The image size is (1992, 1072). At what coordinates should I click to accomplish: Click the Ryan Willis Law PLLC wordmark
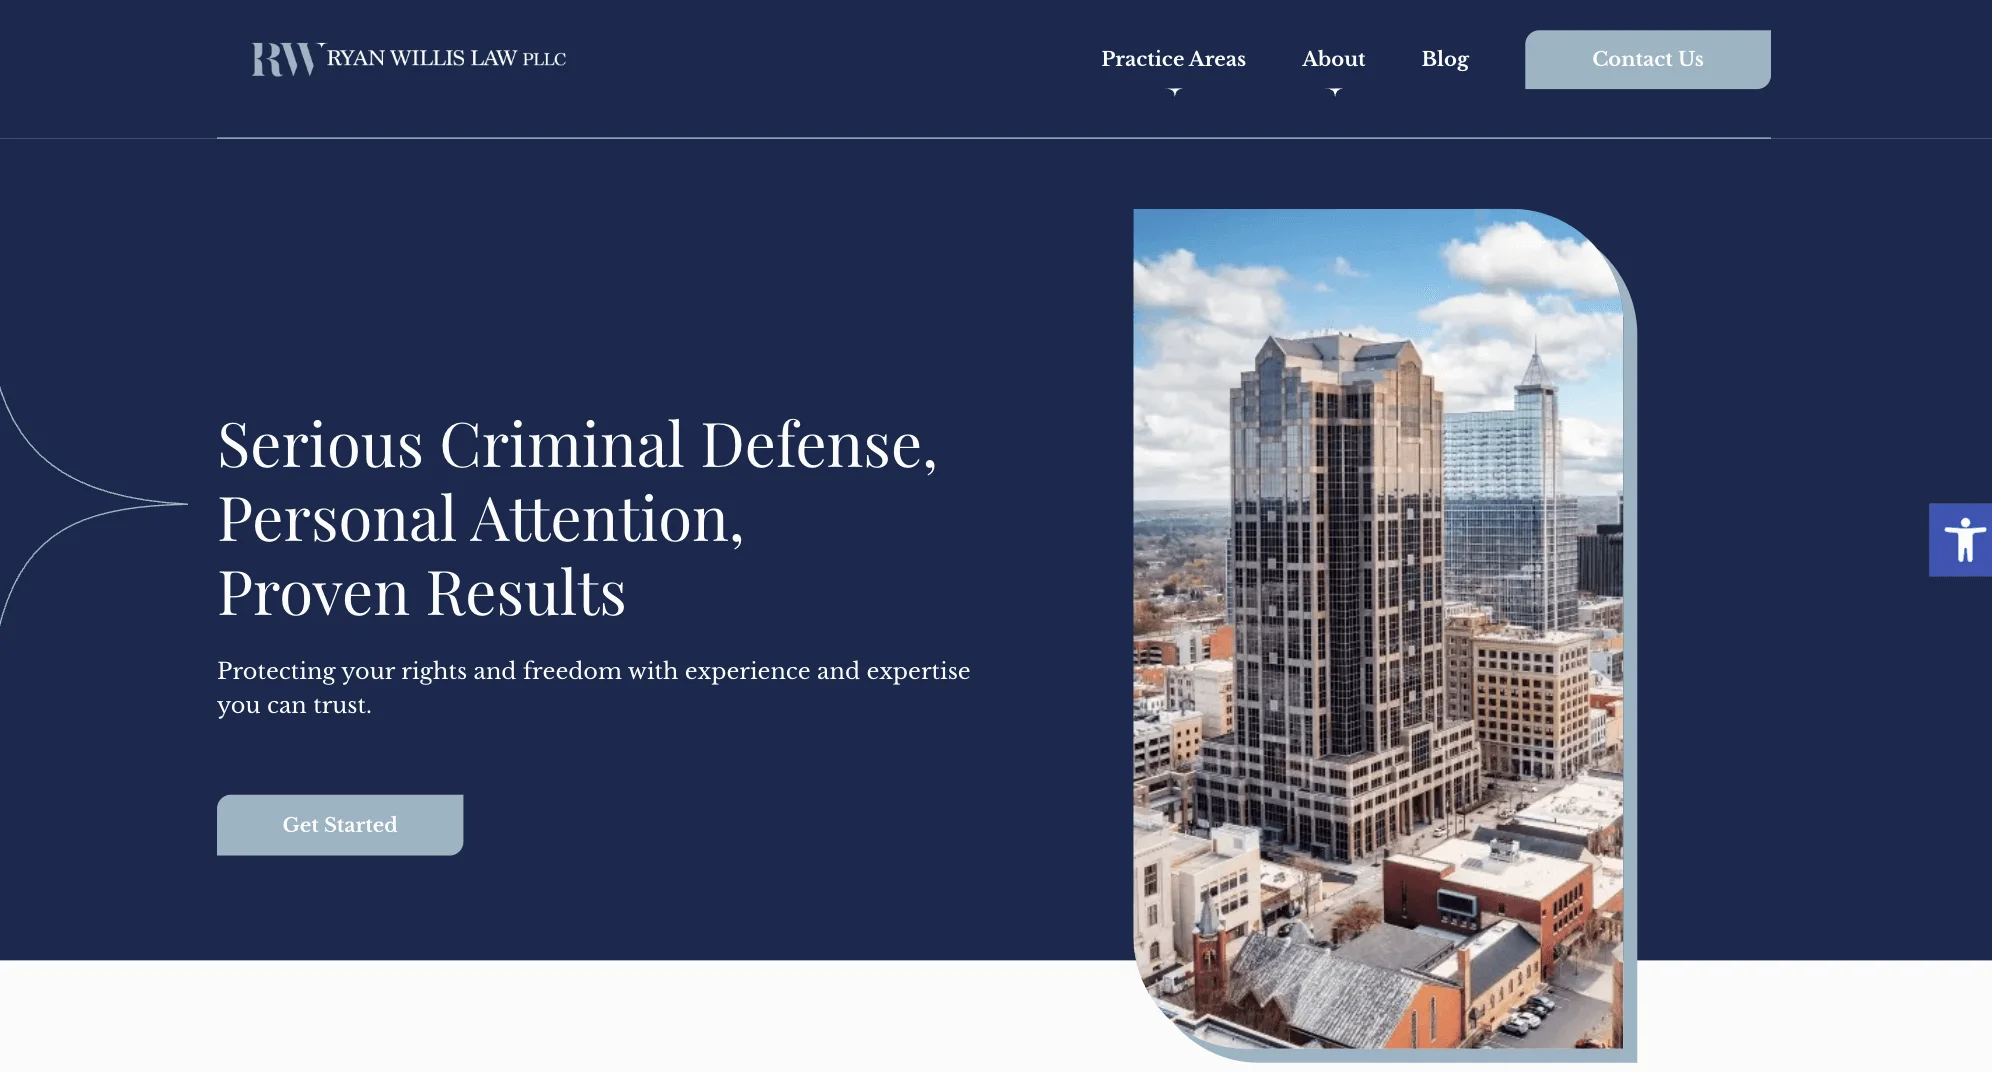[x=446, y=59]
